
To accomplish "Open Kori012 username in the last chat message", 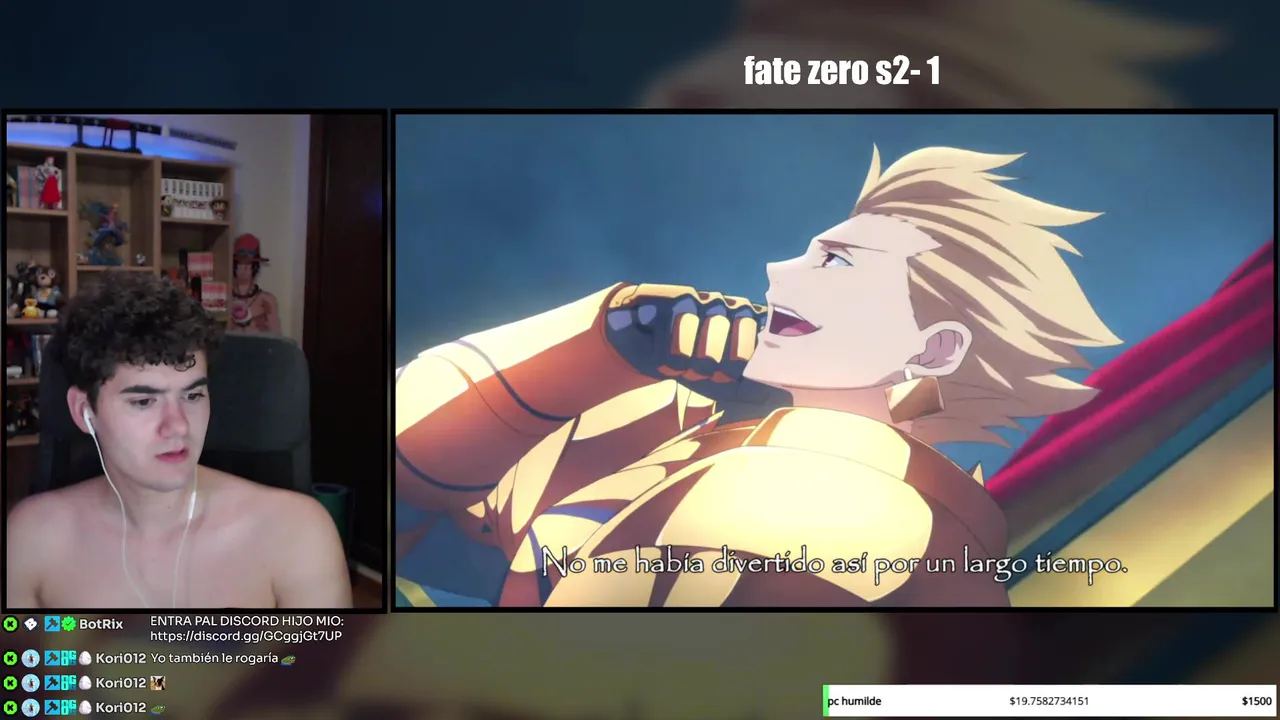I will tap(121, 708).
